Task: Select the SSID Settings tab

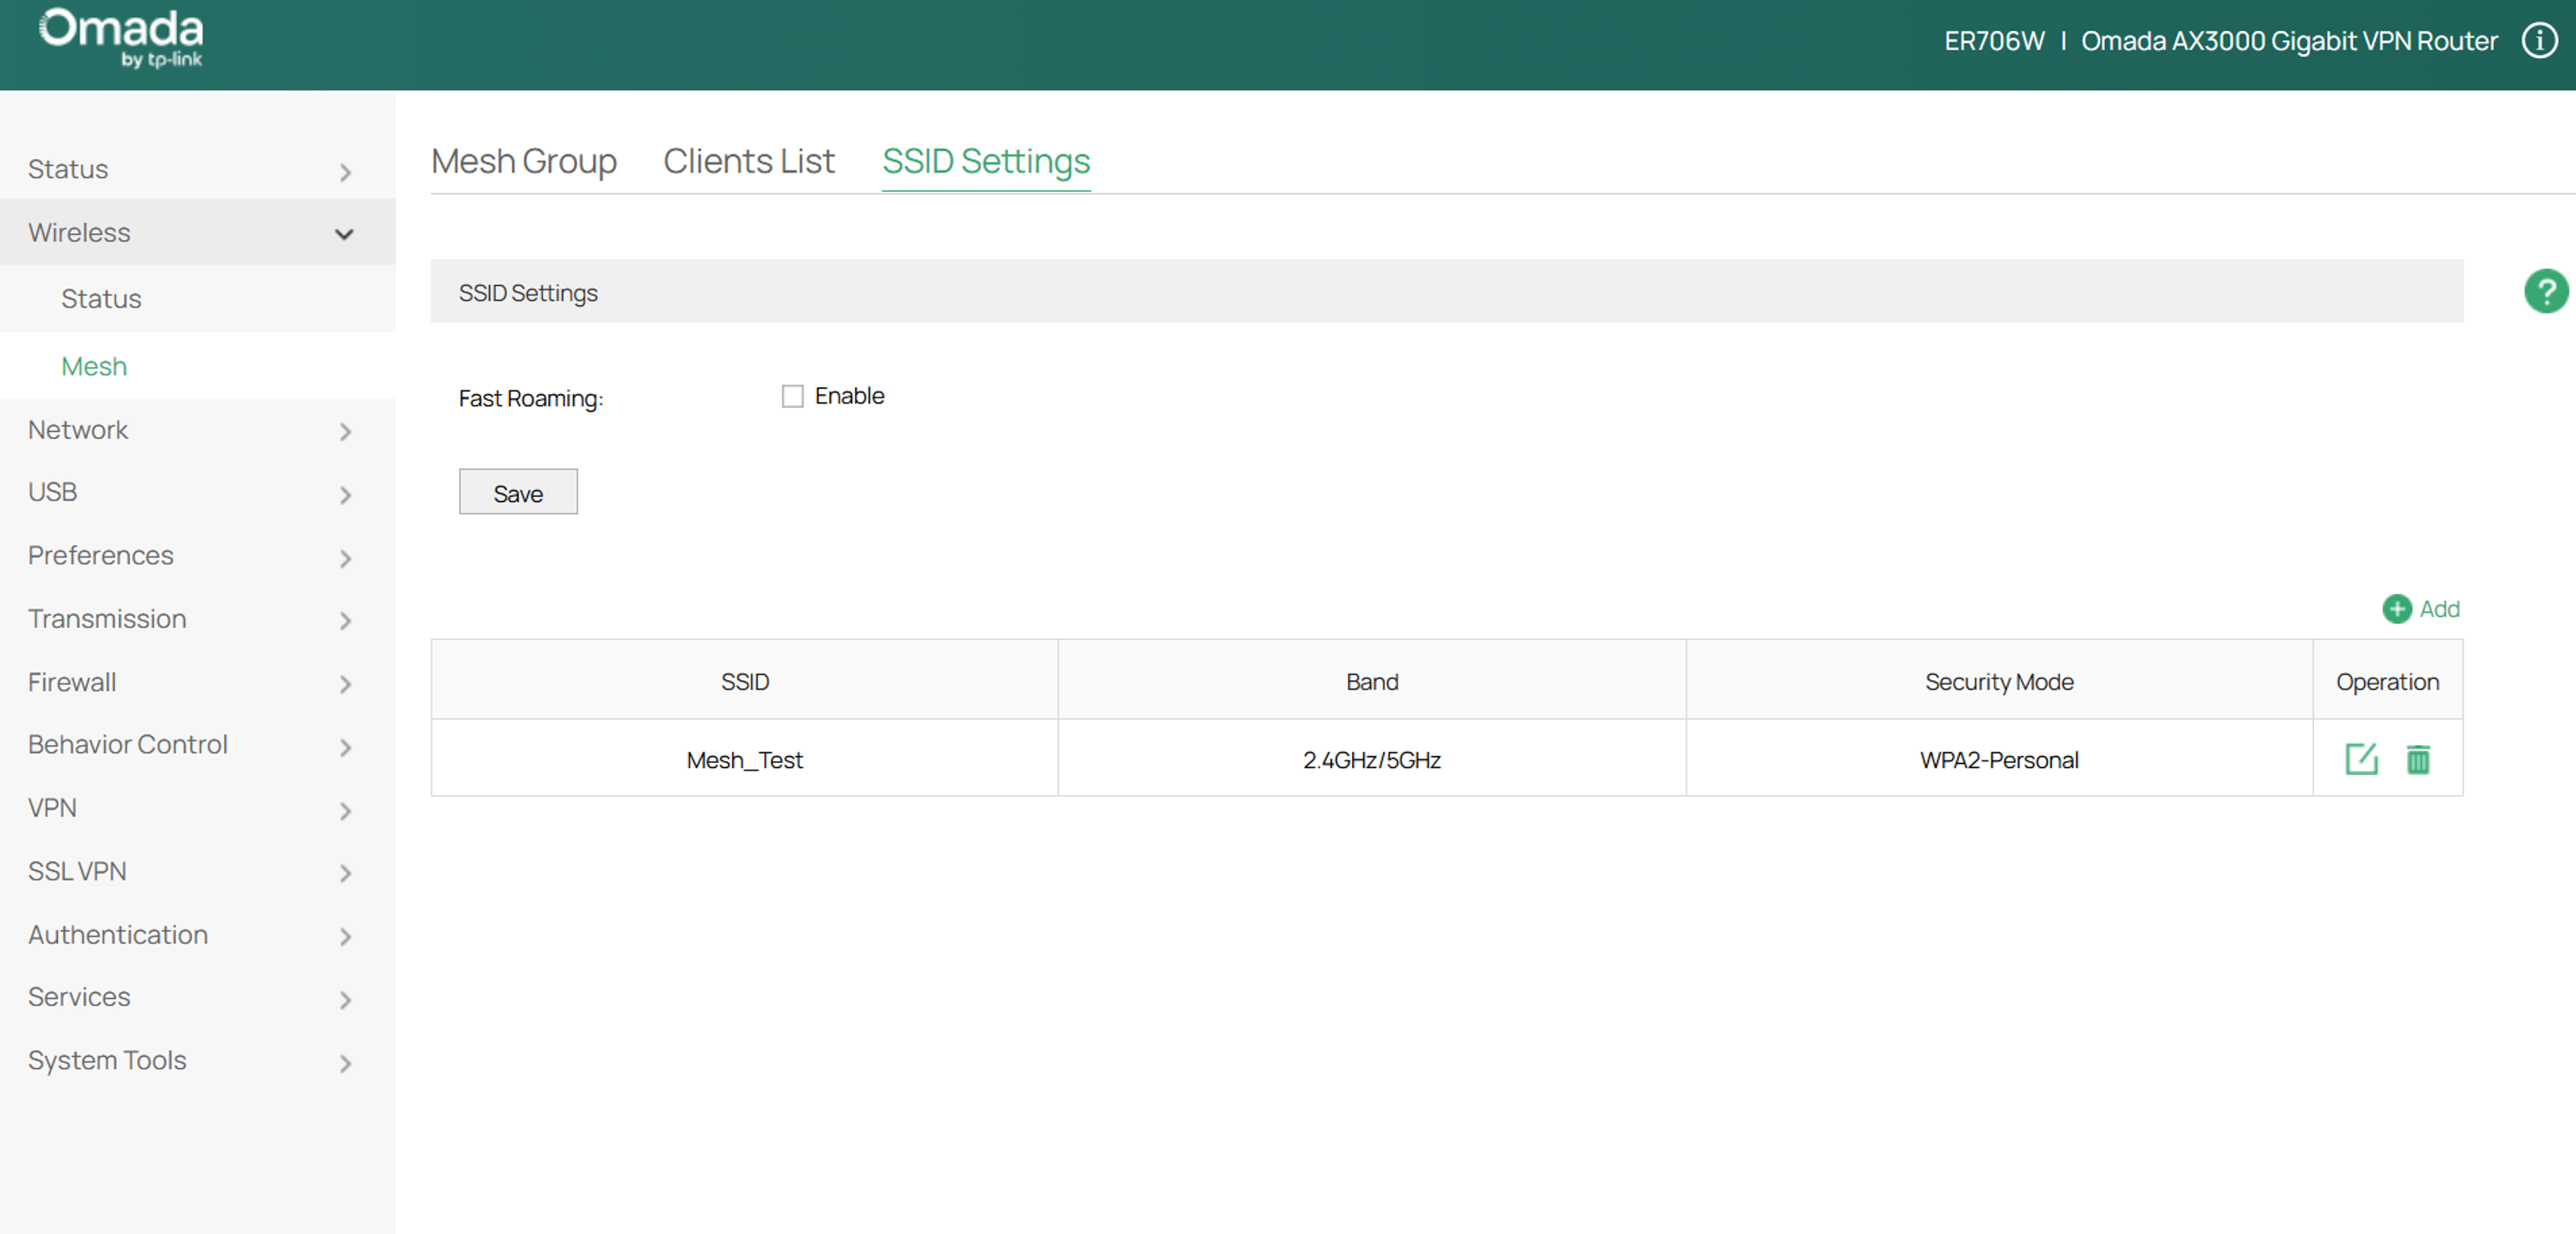Action: pyautogui.click(x=986, y=161)
